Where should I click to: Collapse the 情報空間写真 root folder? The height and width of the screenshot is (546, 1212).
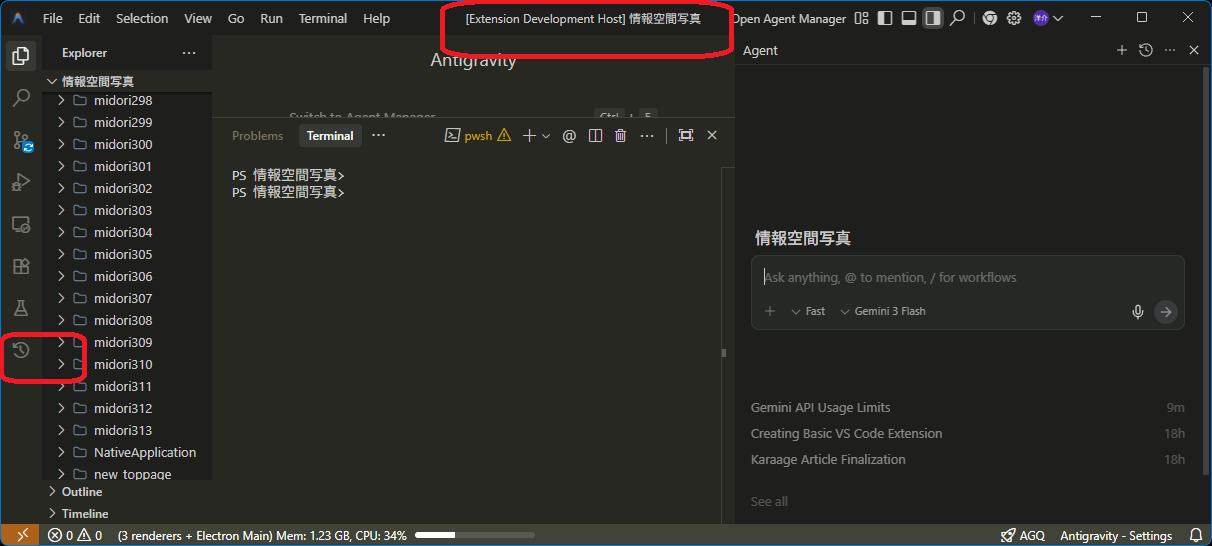click(x=126, y=81)
